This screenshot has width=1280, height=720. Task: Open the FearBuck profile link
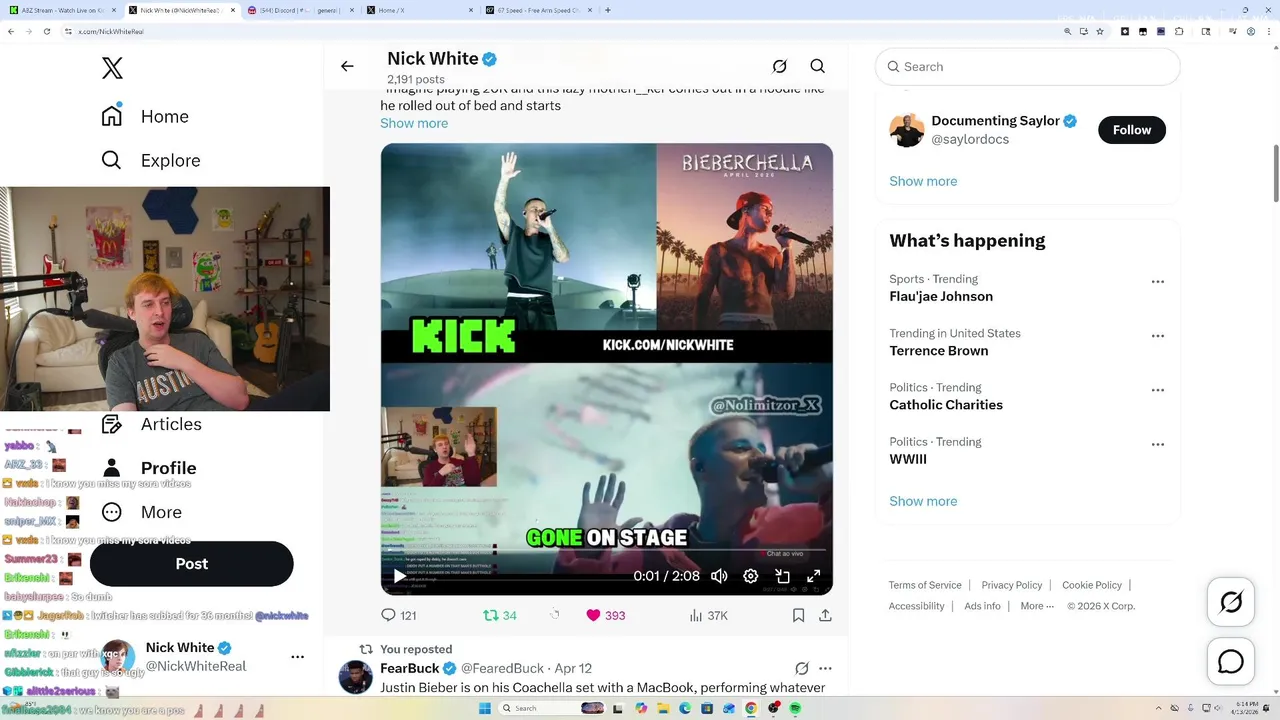410,668
